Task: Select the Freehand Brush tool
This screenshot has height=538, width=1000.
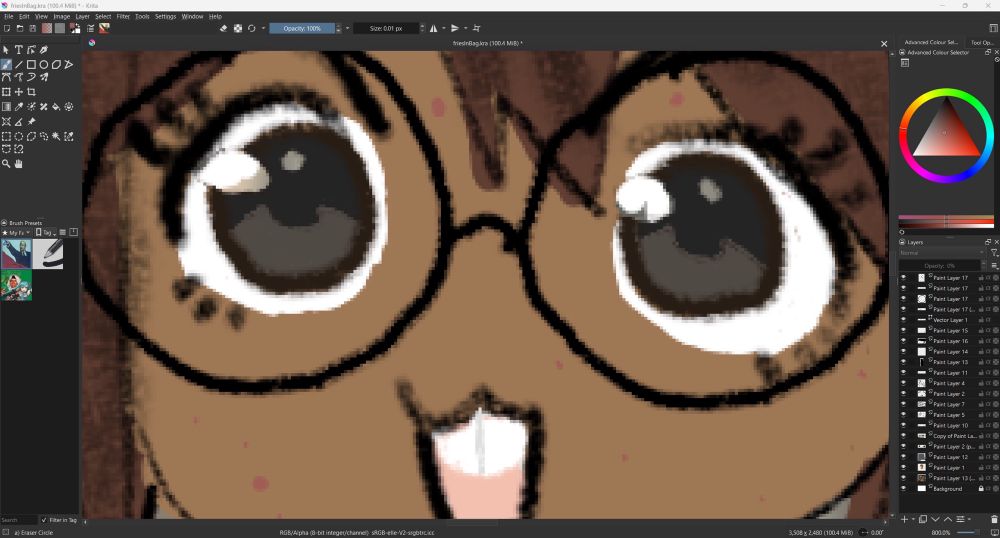Action: point(6,64)
